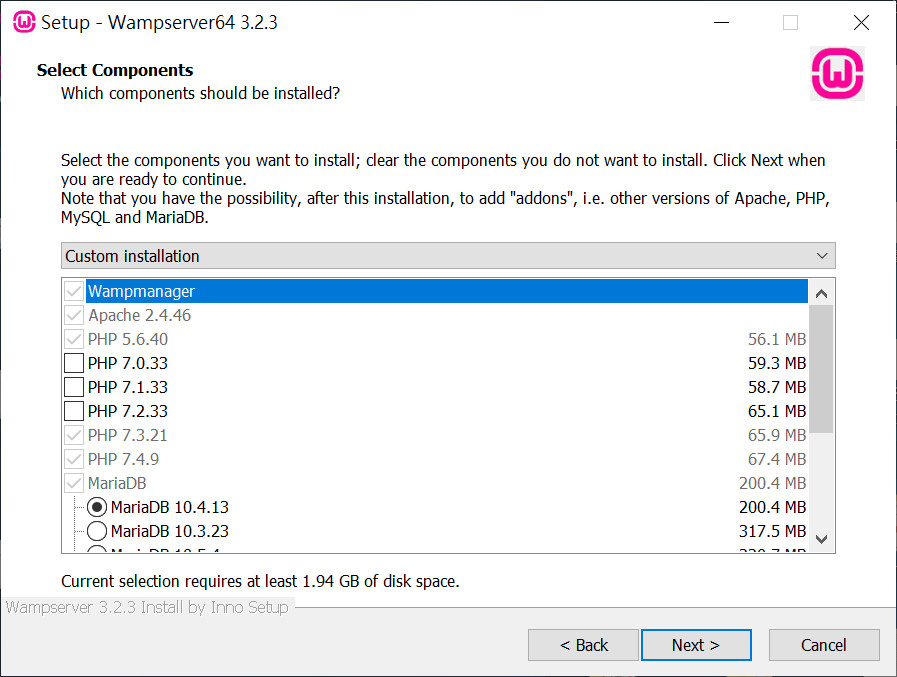This screenshot has width=897, height=677.
Task: Click the PHP 7.4.9 label
Action: point(123,460)
